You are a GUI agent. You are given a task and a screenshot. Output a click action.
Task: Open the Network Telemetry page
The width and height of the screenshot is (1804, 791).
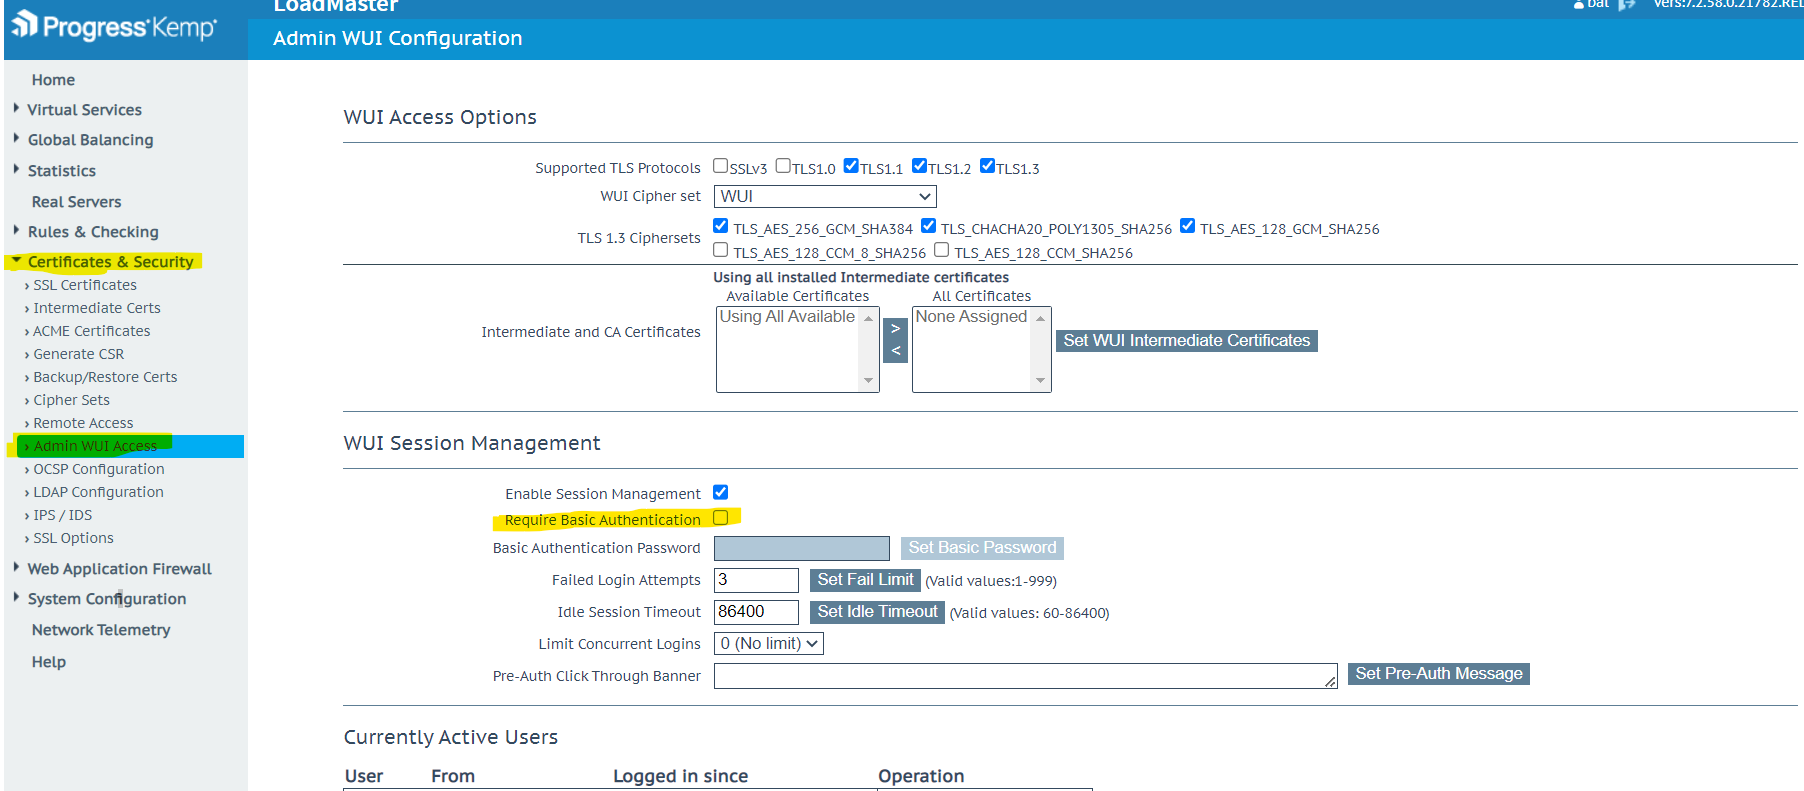coord(101,630)
